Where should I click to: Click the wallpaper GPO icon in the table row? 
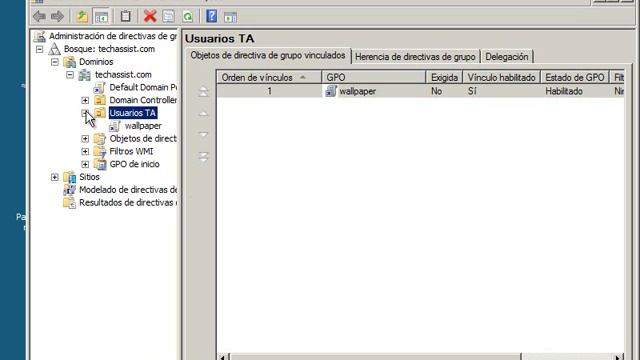pos(331,91)
